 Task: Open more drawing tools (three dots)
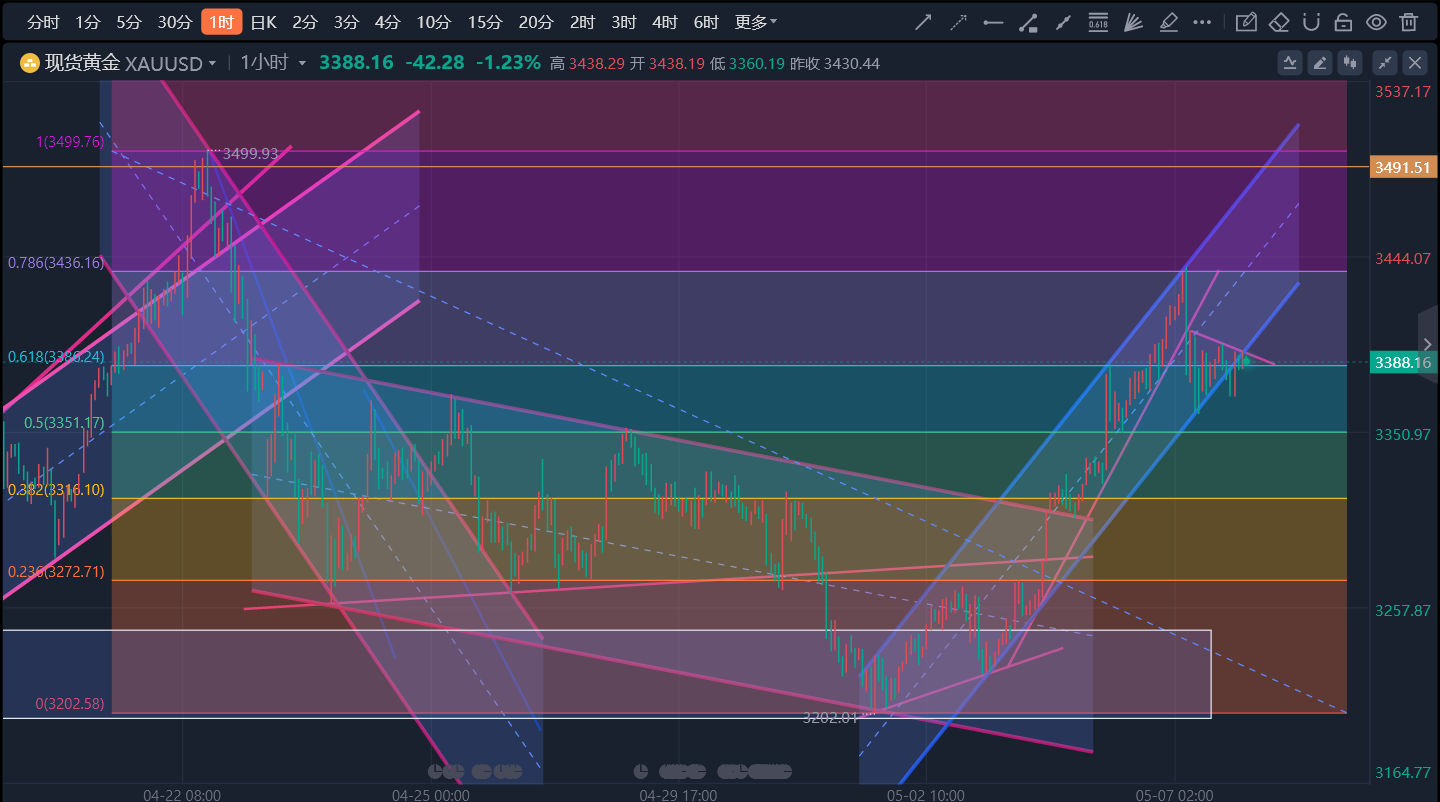[1203, 22]
